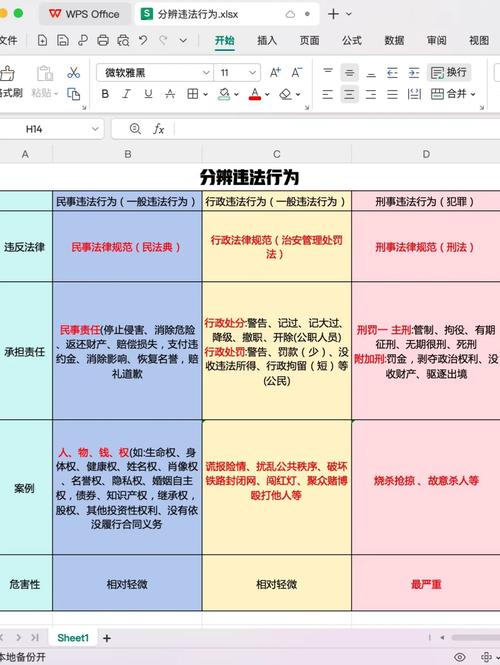
Task: Click the borders grid icon
Action: point(193,94)
